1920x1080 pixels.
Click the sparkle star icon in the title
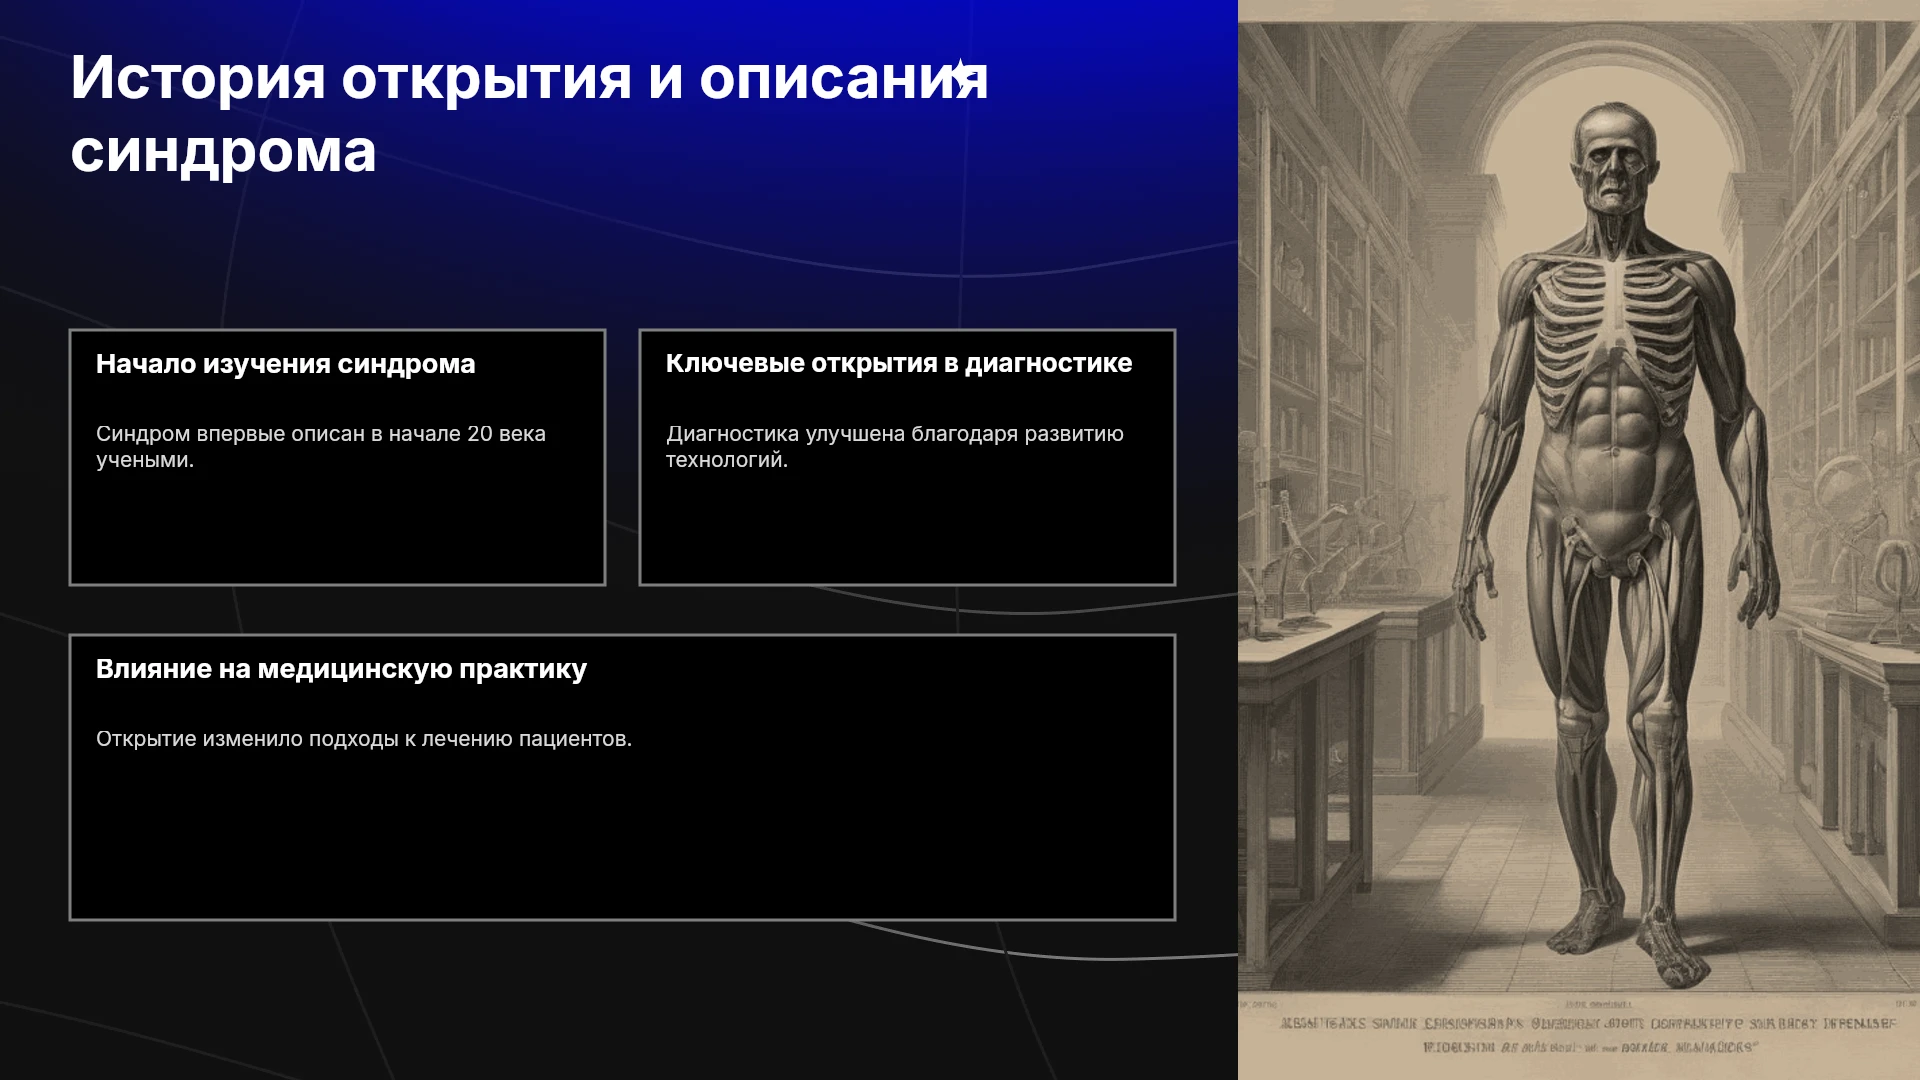[961, 74]
